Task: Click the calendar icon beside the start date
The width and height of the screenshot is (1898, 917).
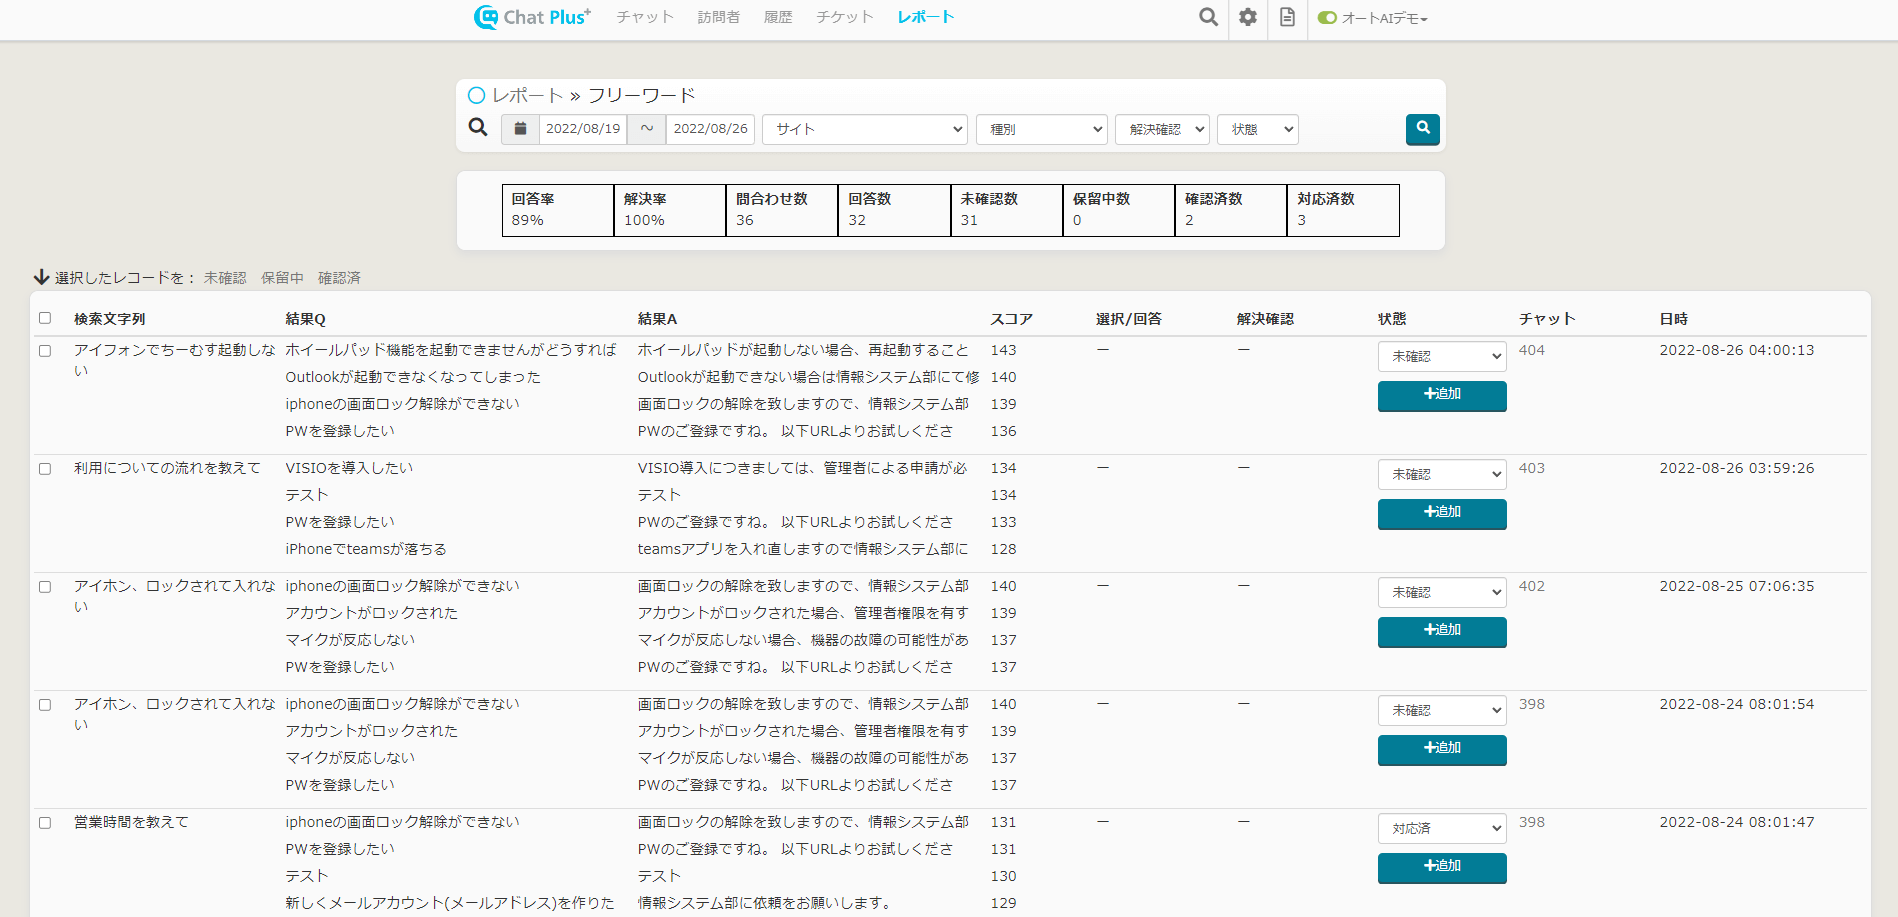Action: click(520, 129)
